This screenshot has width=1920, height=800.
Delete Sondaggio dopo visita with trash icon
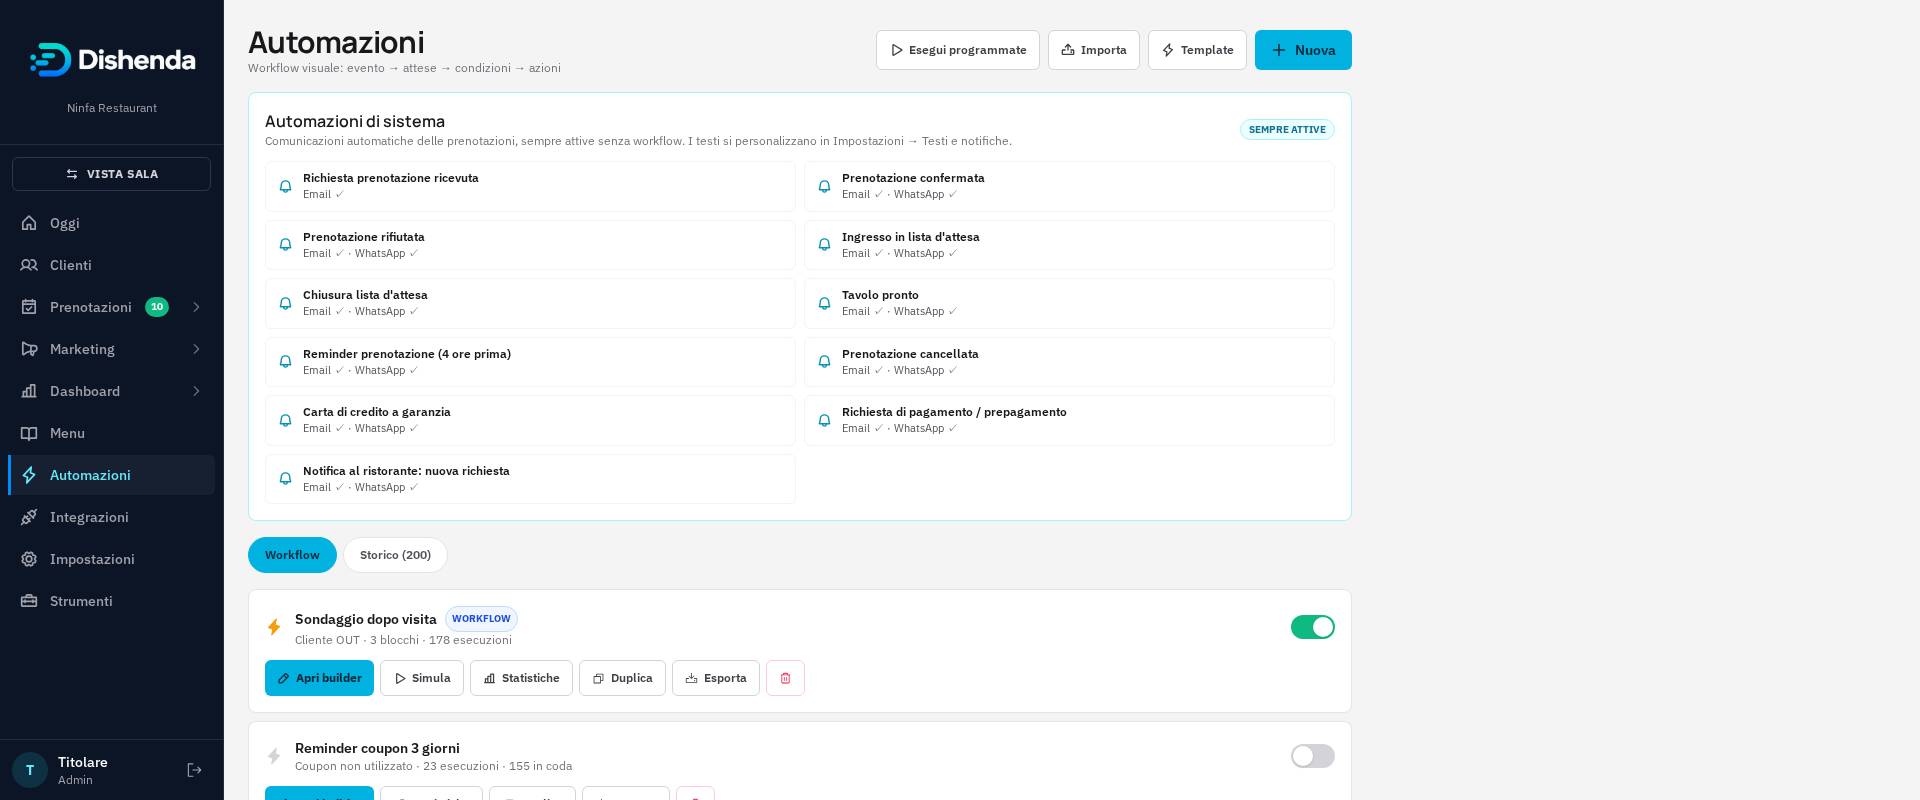(785, 678)
